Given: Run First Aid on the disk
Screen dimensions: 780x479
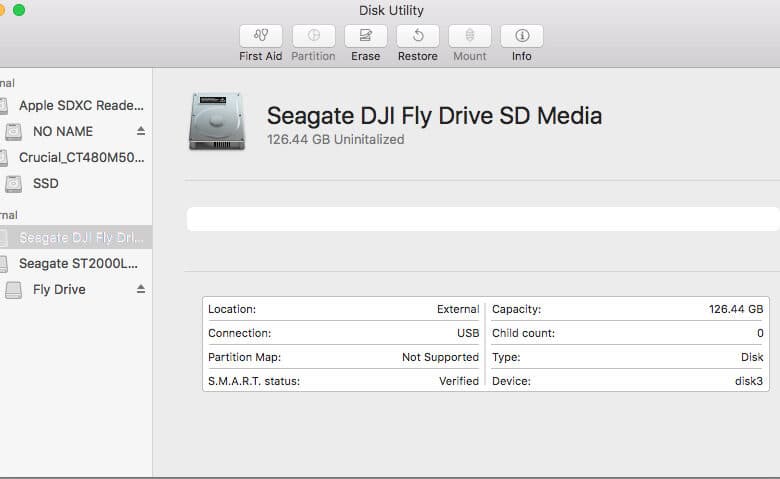Looking at the screenshot, I should tap(261, 36).
